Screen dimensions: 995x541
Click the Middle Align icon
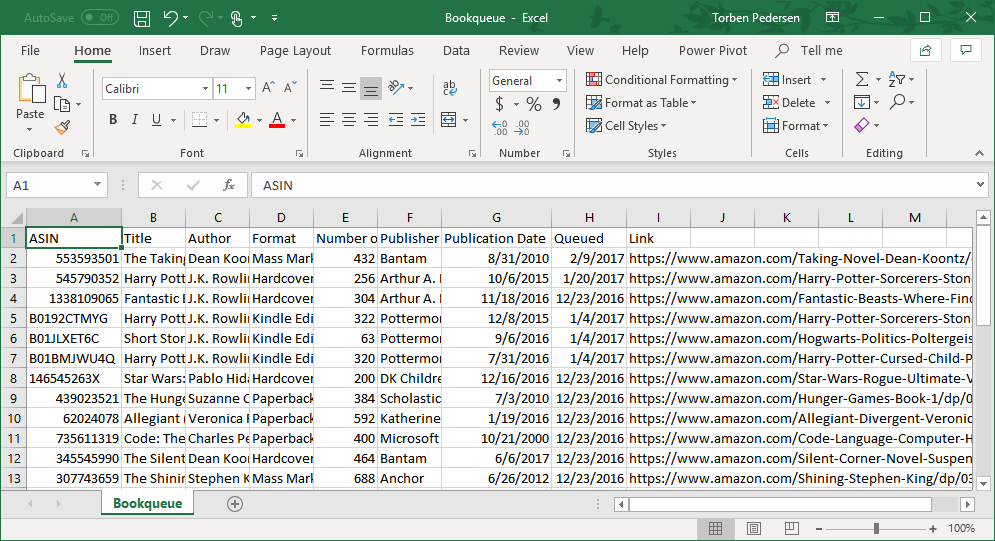point(348,87)
